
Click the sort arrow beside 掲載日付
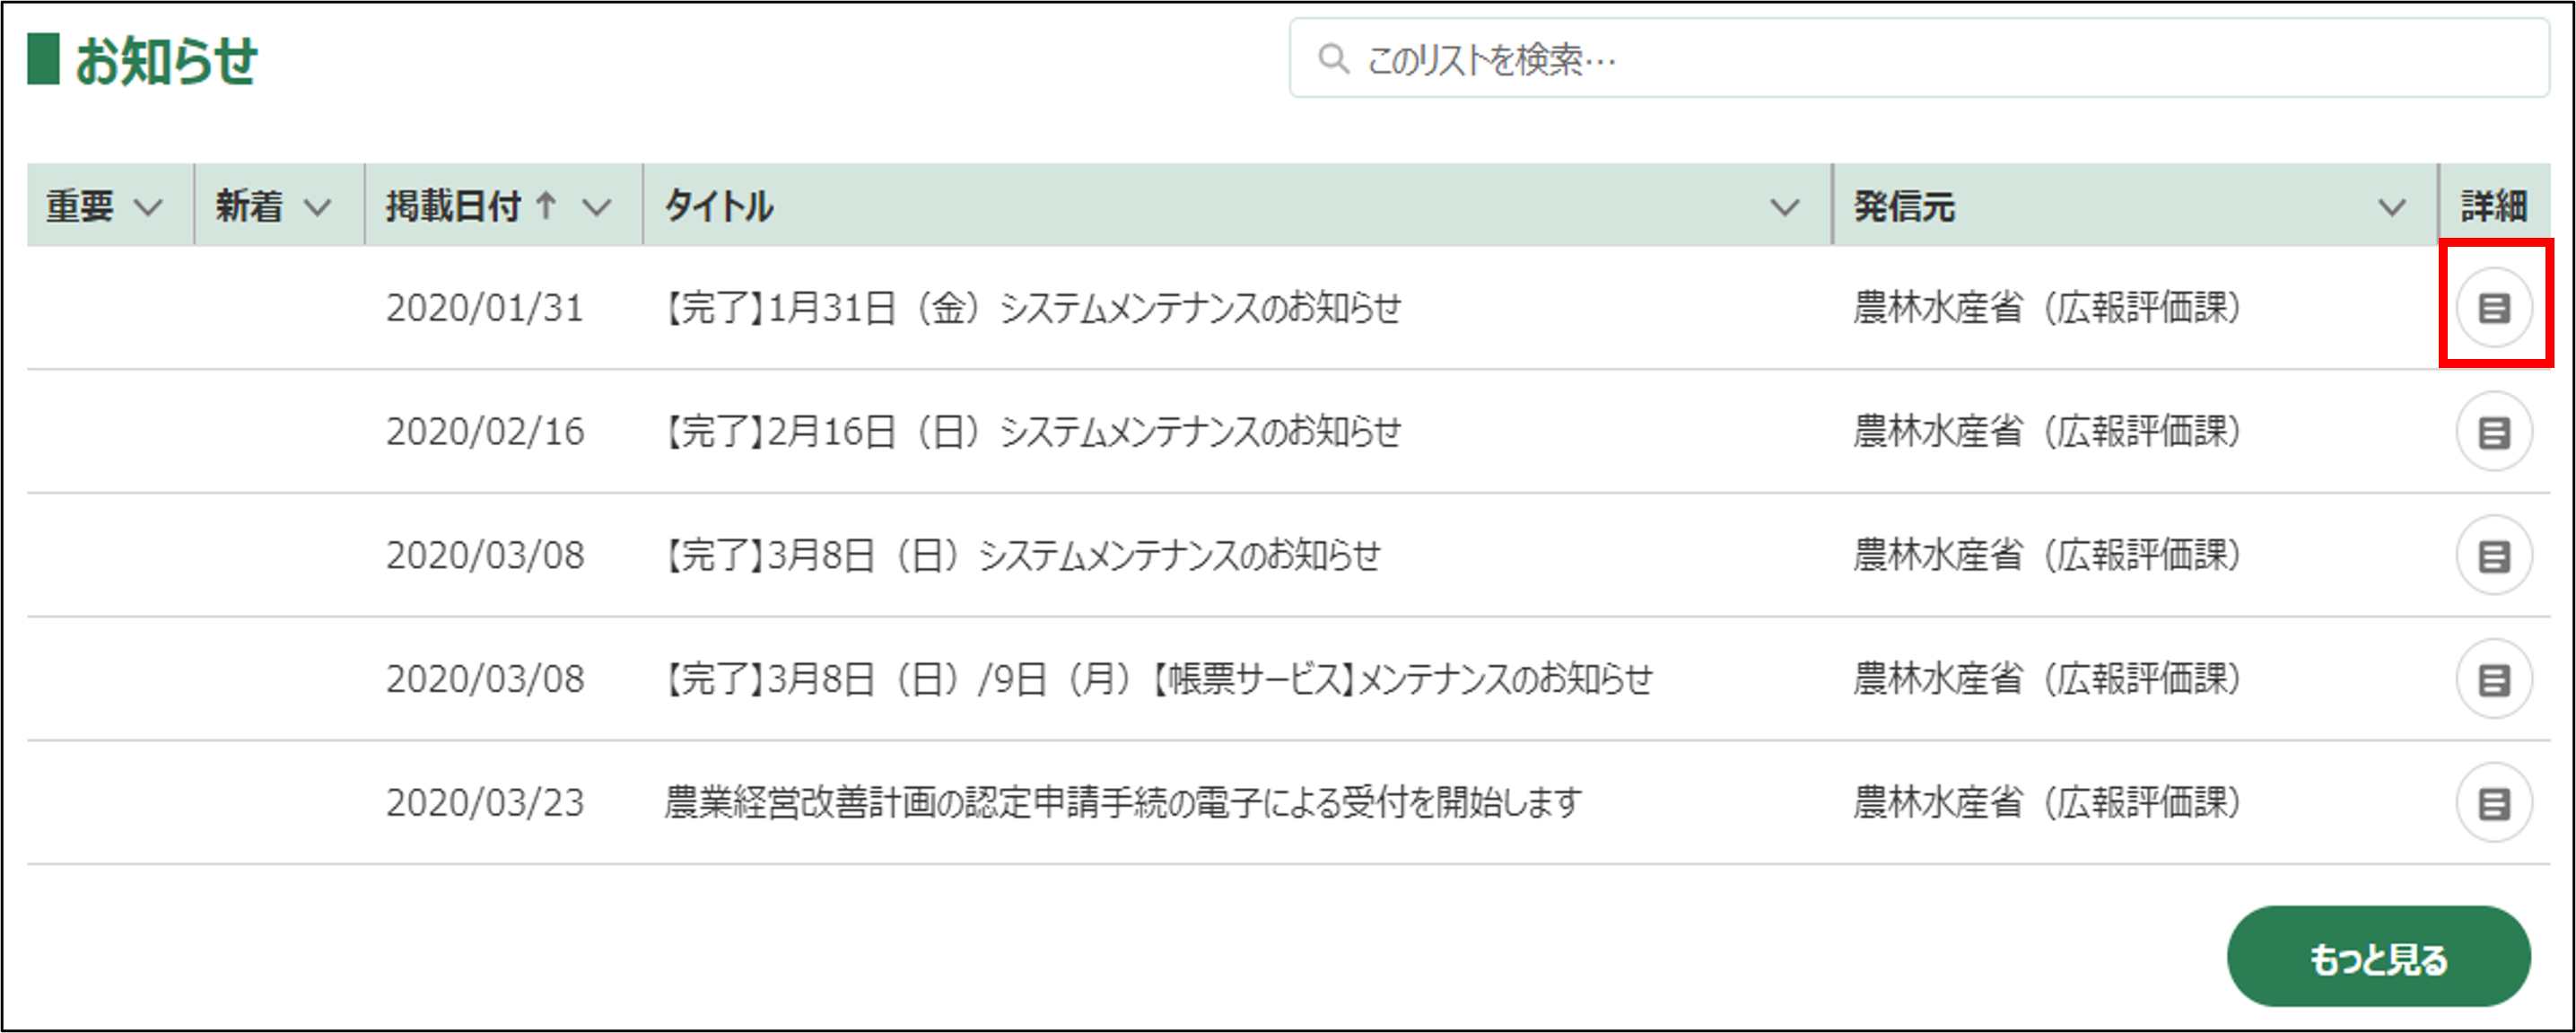click(546, 206)
